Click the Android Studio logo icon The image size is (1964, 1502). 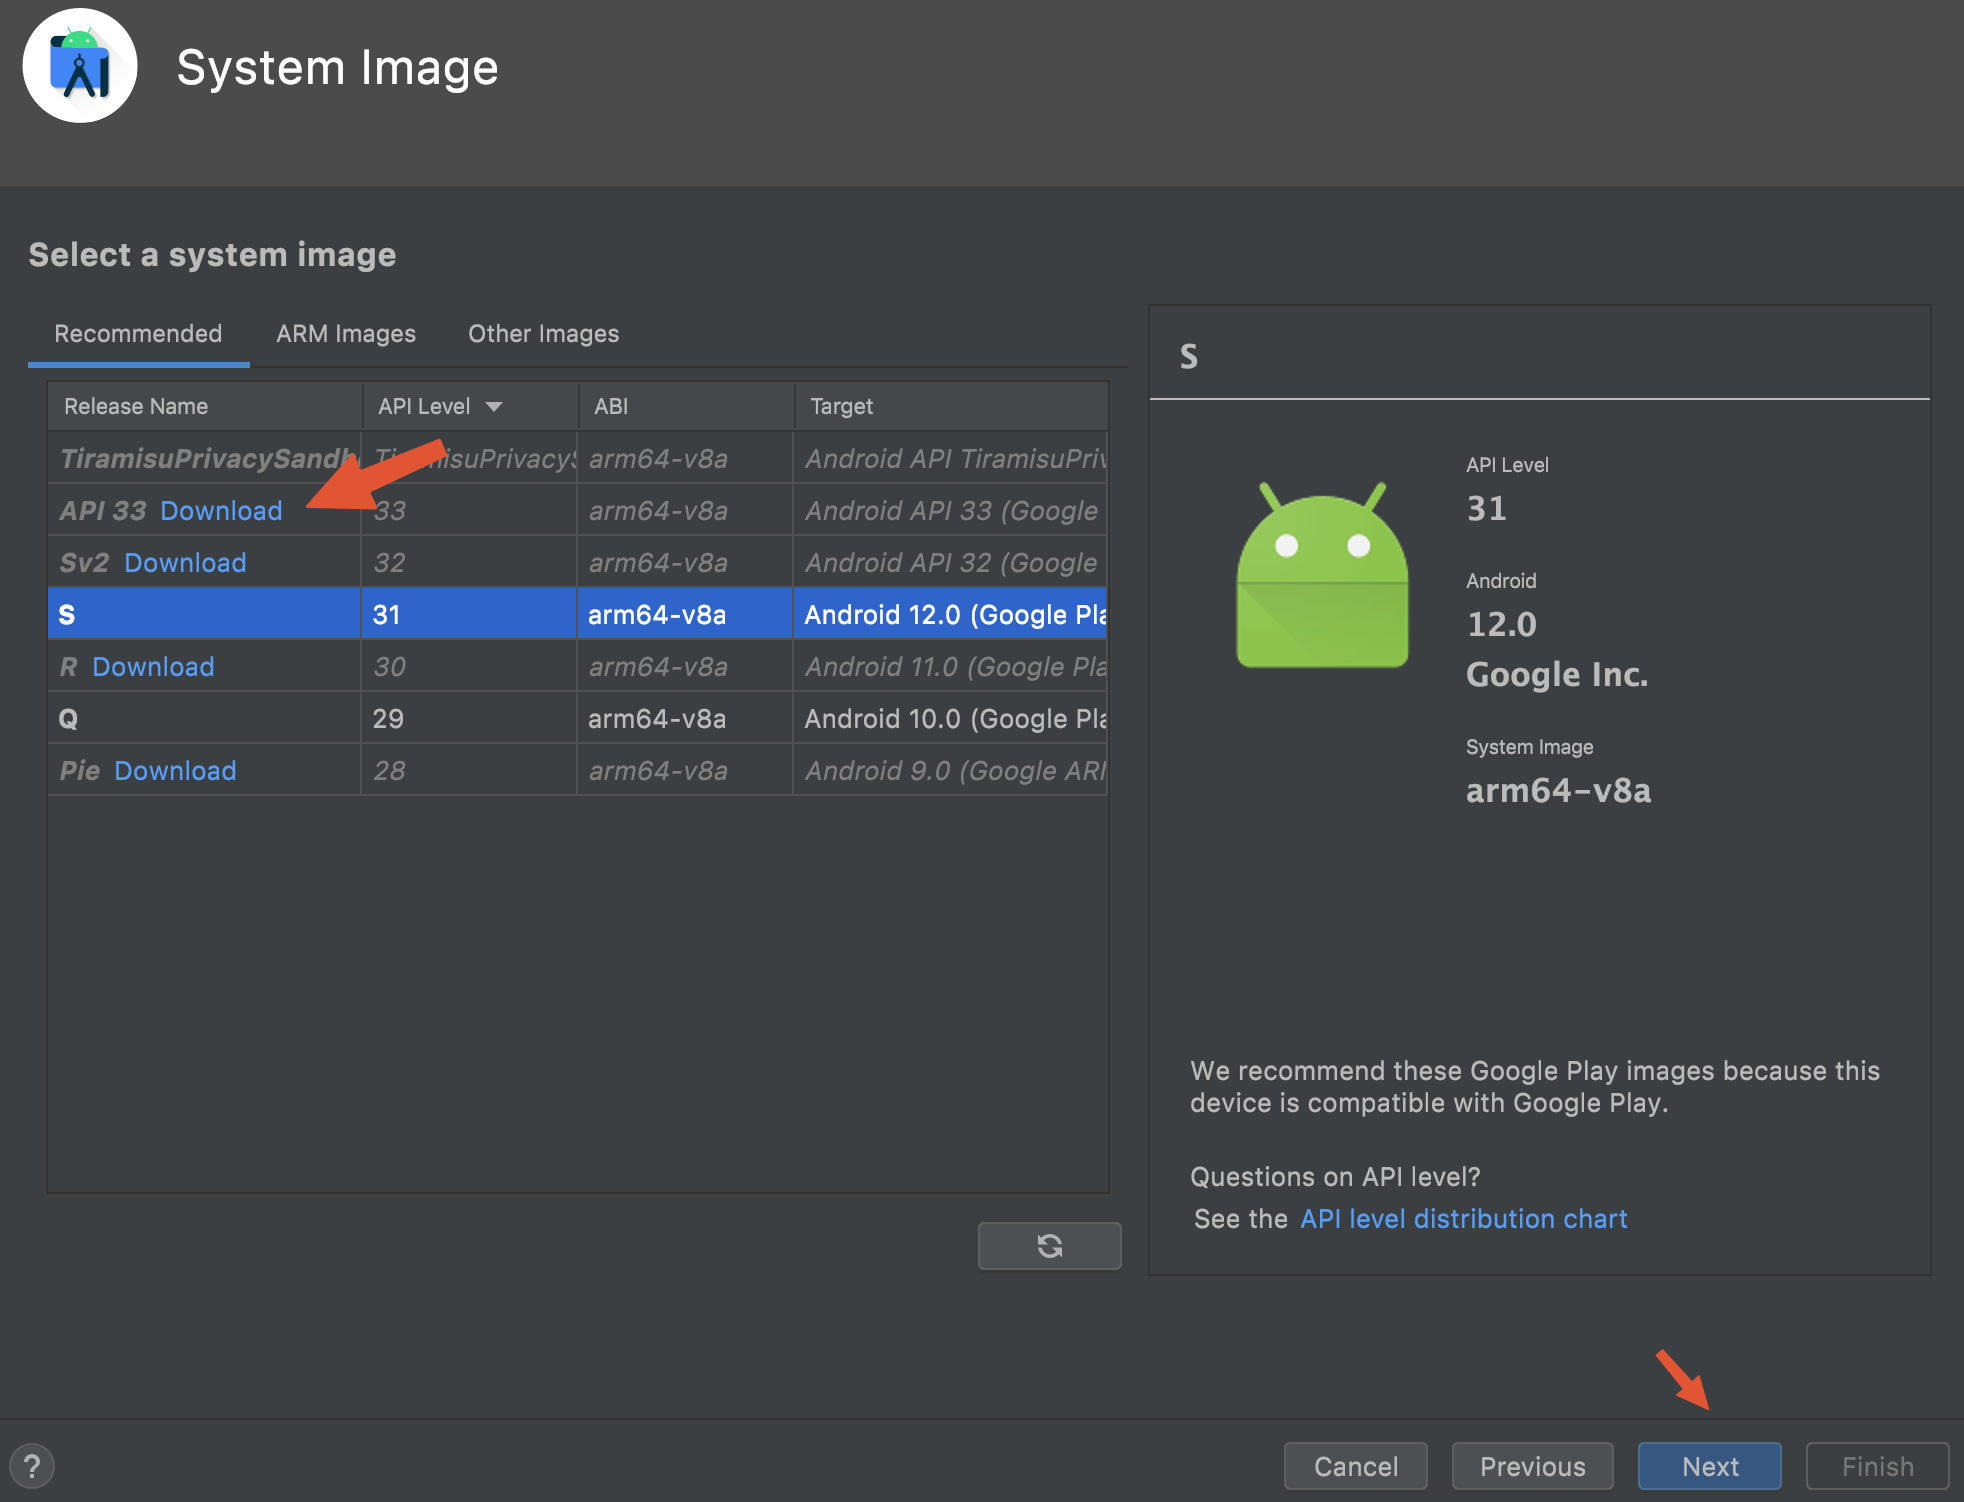[x=80, y=66]
